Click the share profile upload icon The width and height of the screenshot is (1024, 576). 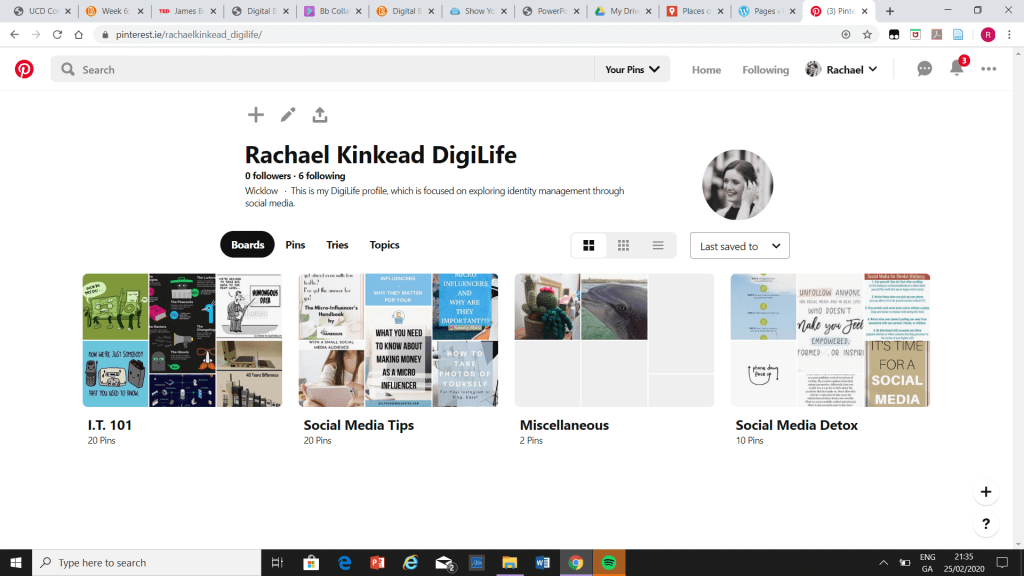[x=320, y=115]
